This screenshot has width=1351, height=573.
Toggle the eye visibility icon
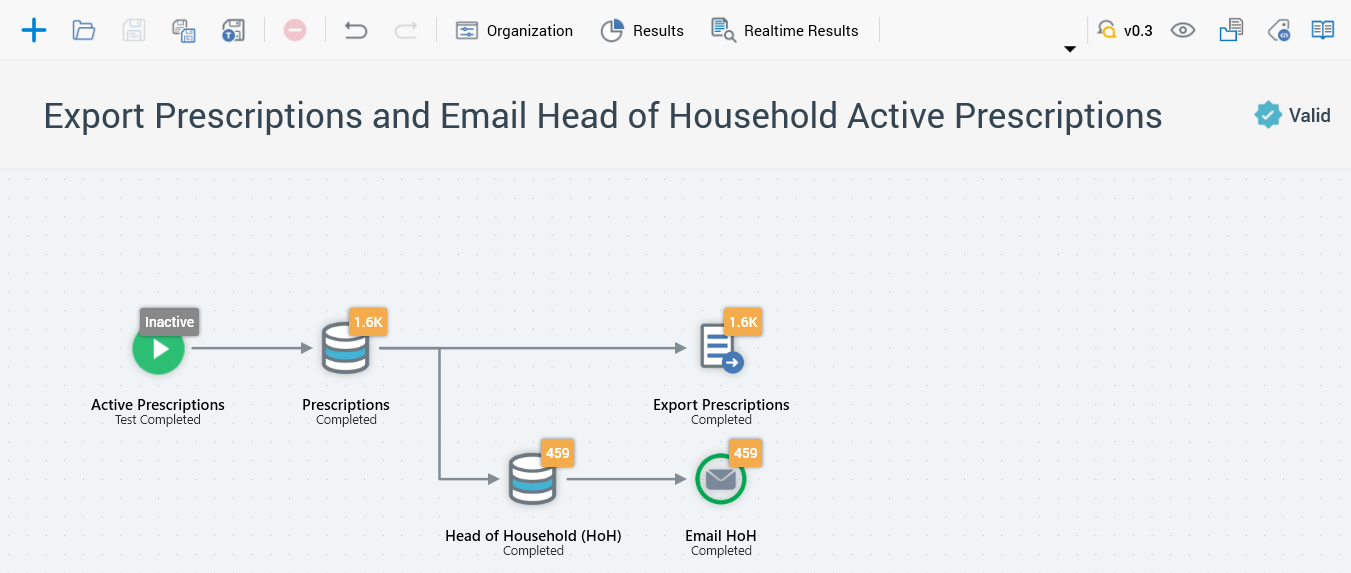(x=1183, y=30)
